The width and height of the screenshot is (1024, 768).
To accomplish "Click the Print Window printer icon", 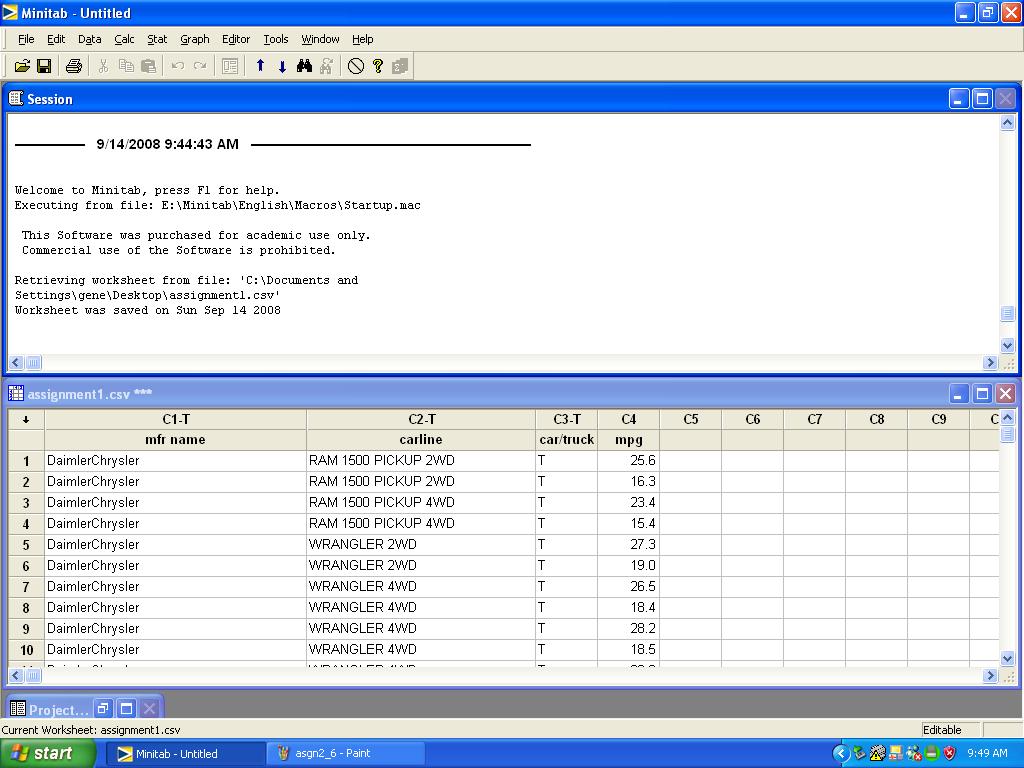I will click(73, 66).
